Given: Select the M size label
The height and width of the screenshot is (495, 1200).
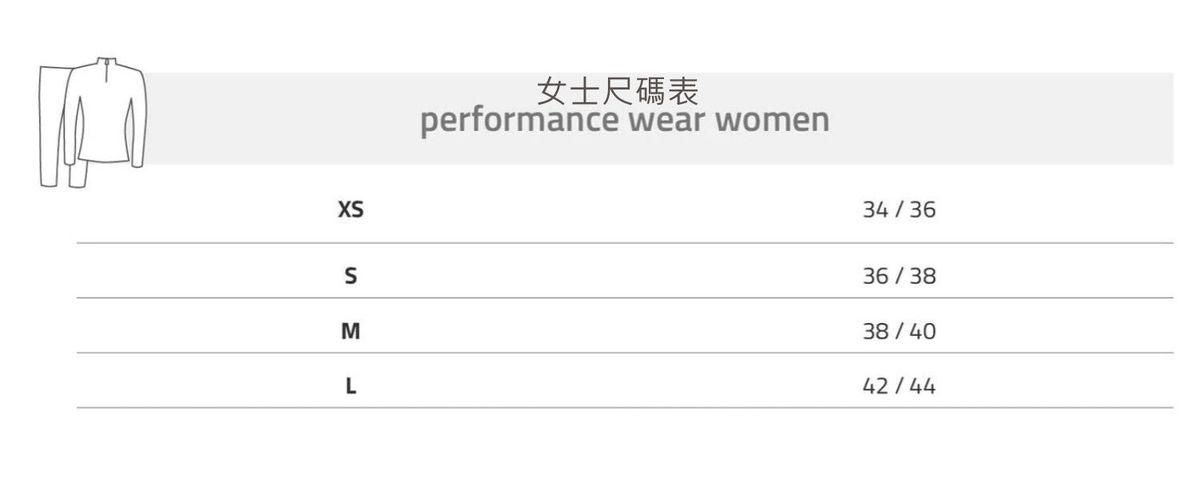Looking at the screenshot, I should click(351, 331).
